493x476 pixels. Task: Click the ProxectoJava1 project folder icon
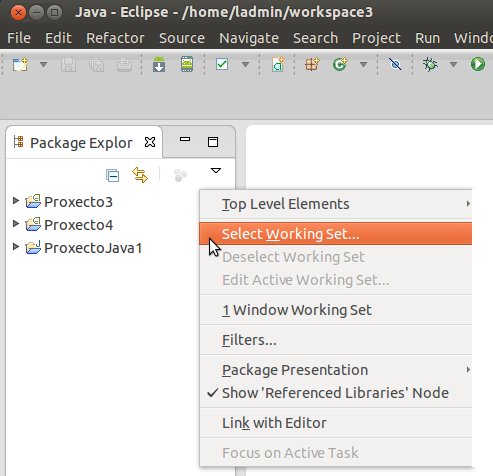[33, 247]
